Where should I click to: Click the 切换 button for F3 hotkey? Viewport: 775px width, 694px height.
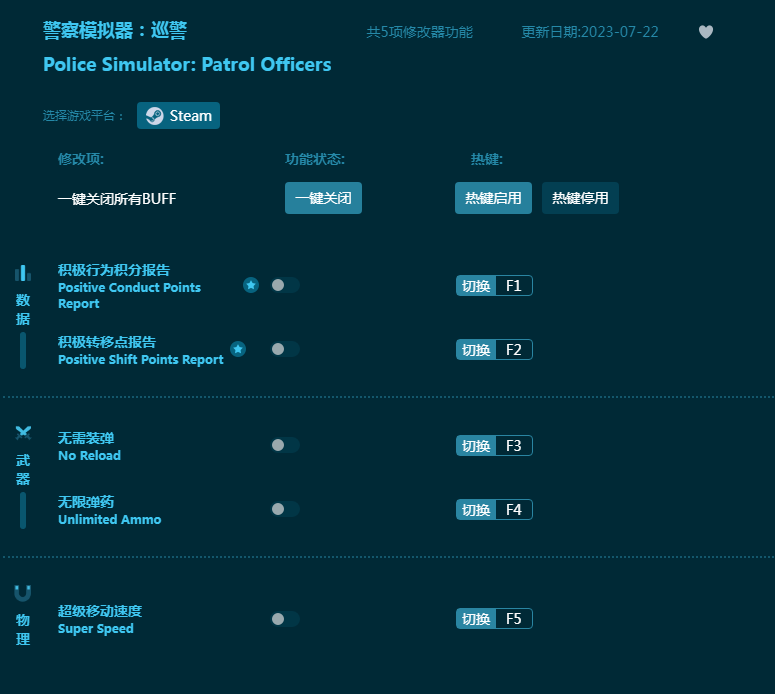point(476,446)
